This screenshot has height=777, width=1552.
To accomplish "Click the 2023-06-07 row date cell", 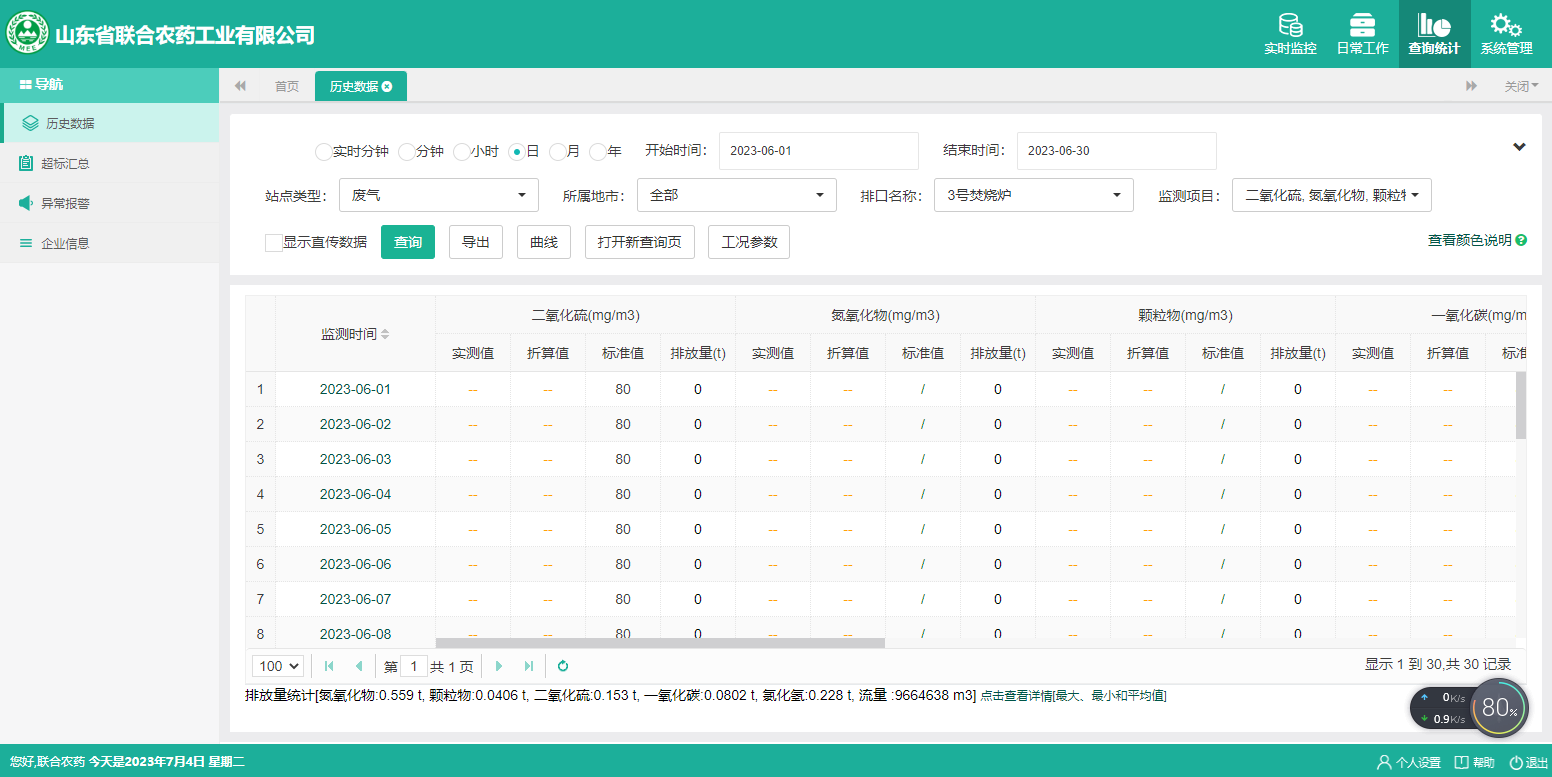I will [355, 599].
